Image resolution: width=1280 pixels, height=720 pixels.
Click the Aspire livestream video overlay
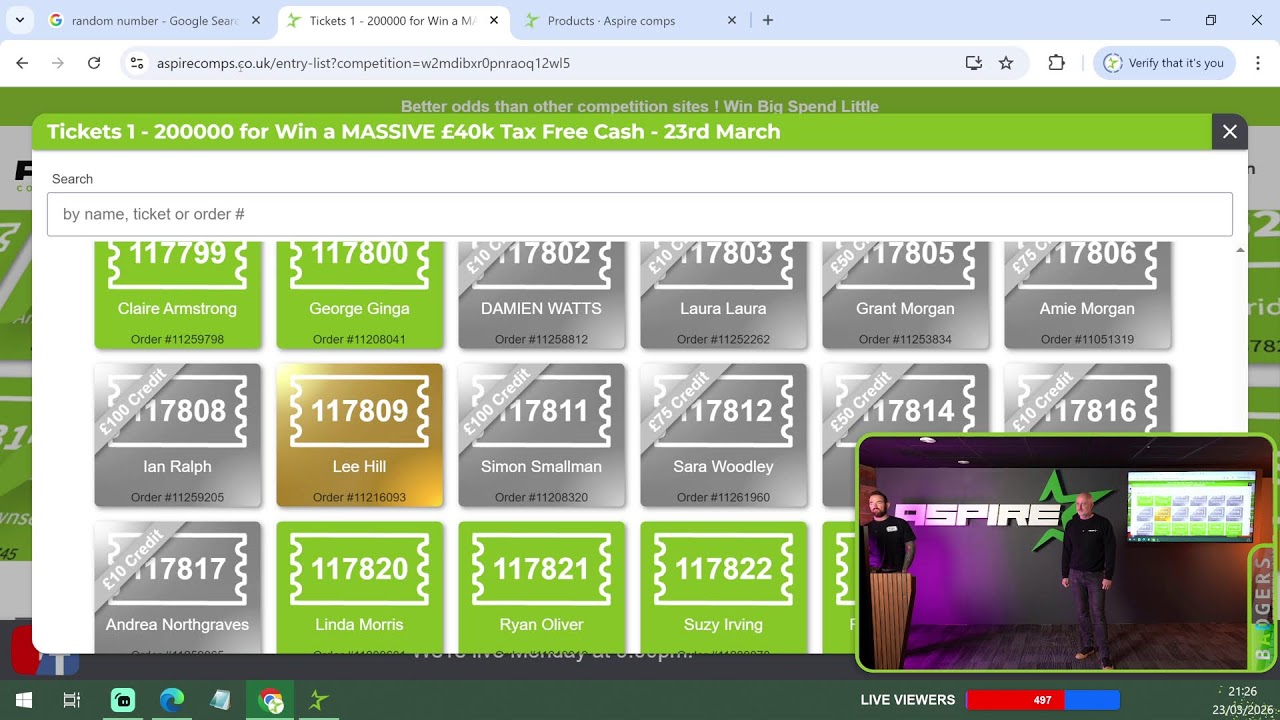coord(1066,552)
